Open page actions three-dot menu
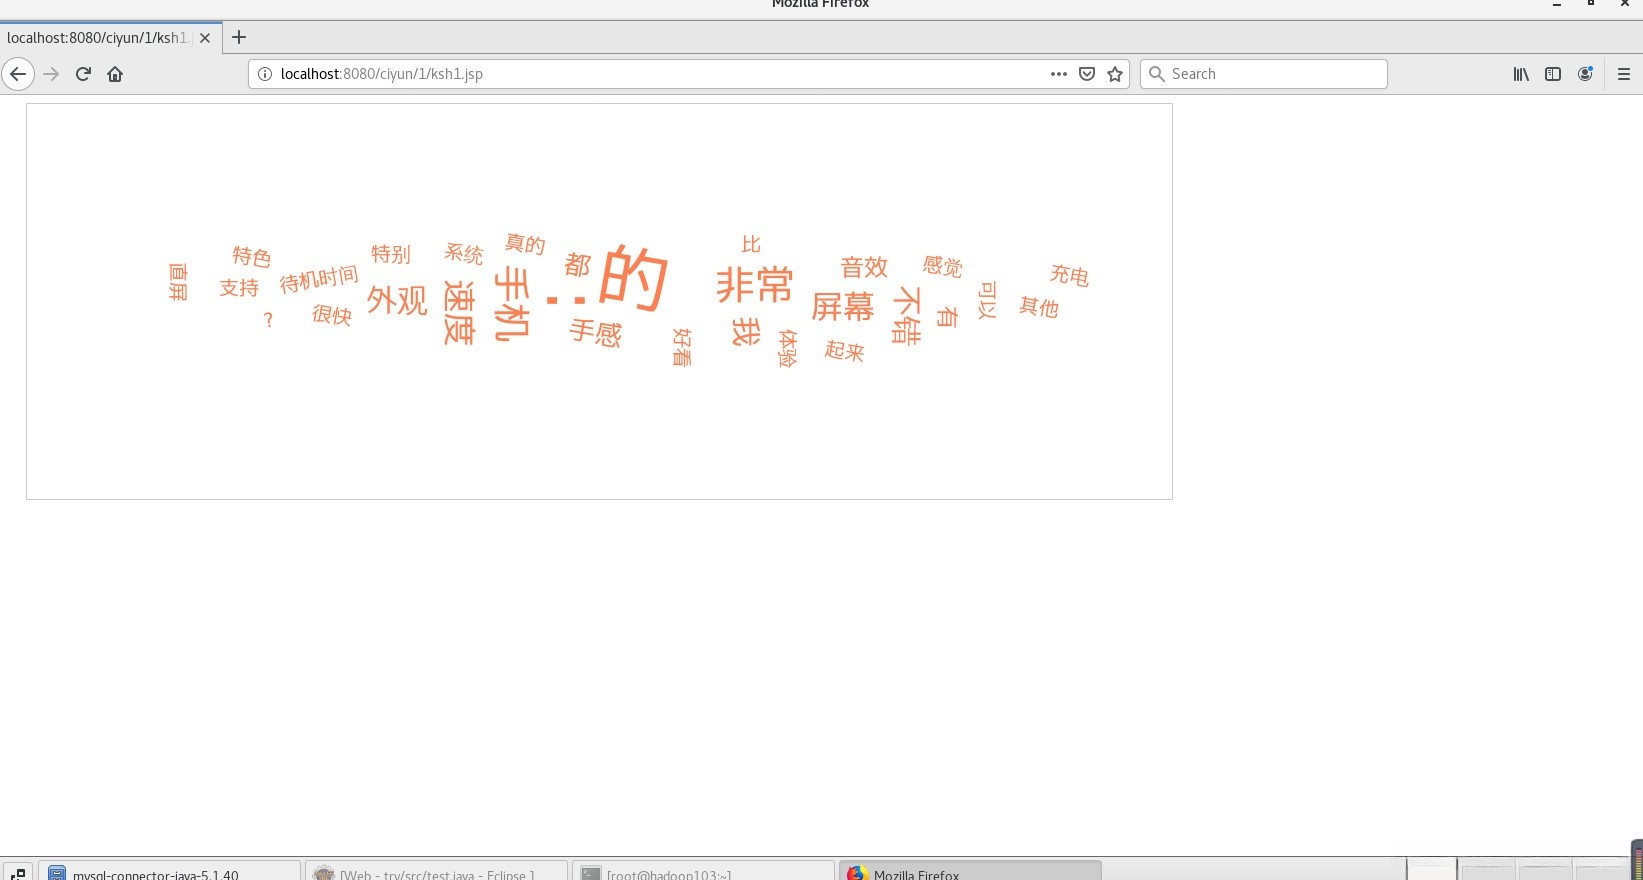 [1058, 74]
